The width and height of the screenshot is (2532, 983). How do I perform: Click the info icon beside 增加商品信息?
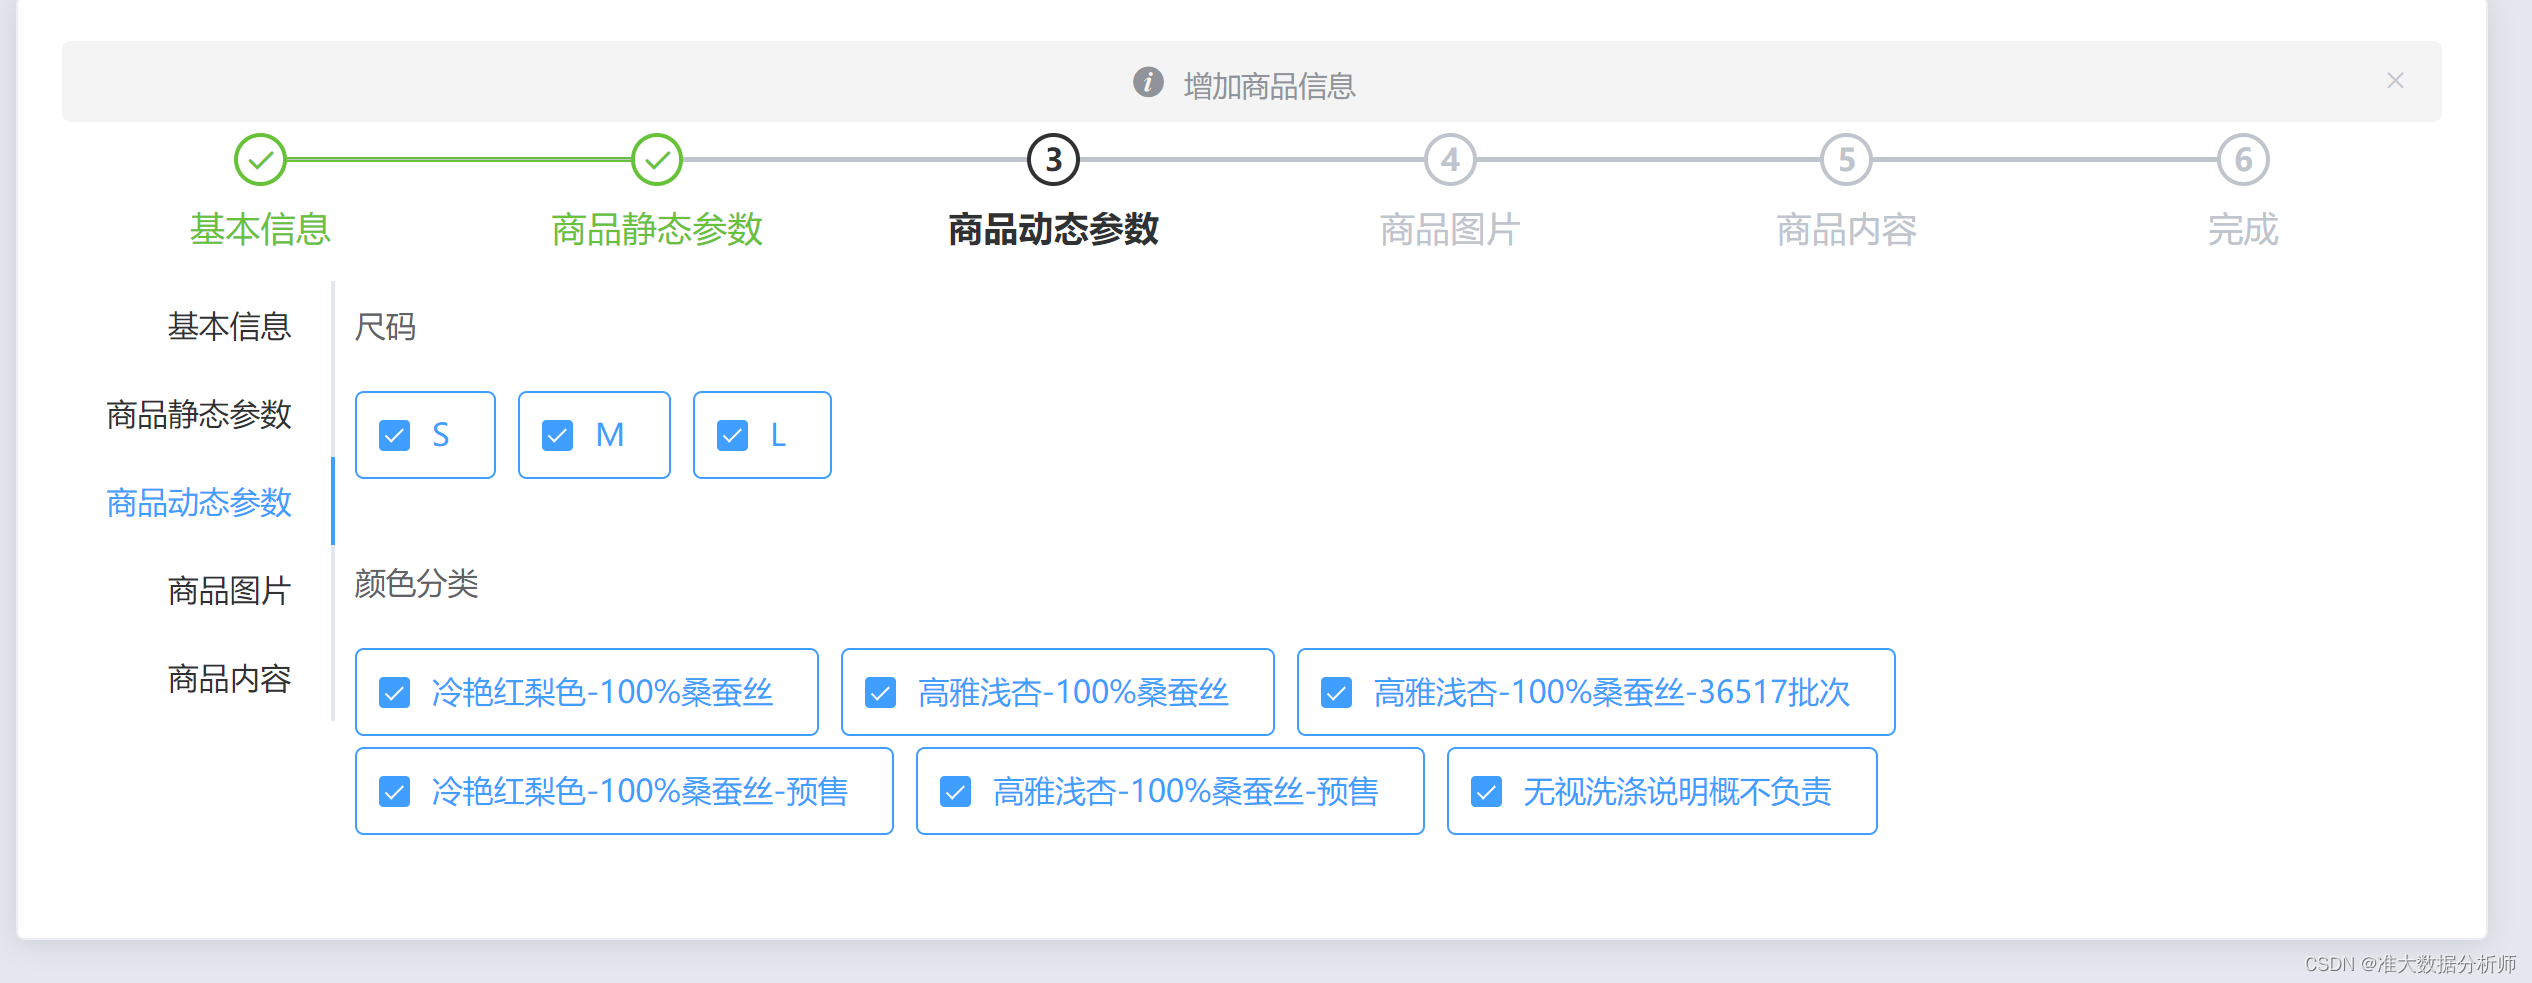(x=1148, y=82)
